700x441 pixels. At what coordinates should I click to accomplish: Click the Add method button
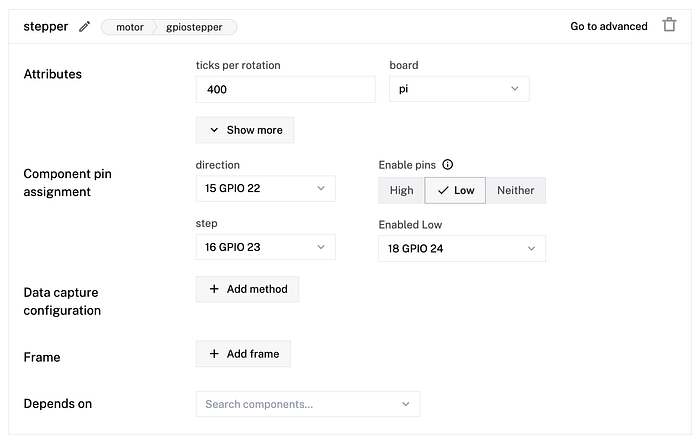coord(247,289)
